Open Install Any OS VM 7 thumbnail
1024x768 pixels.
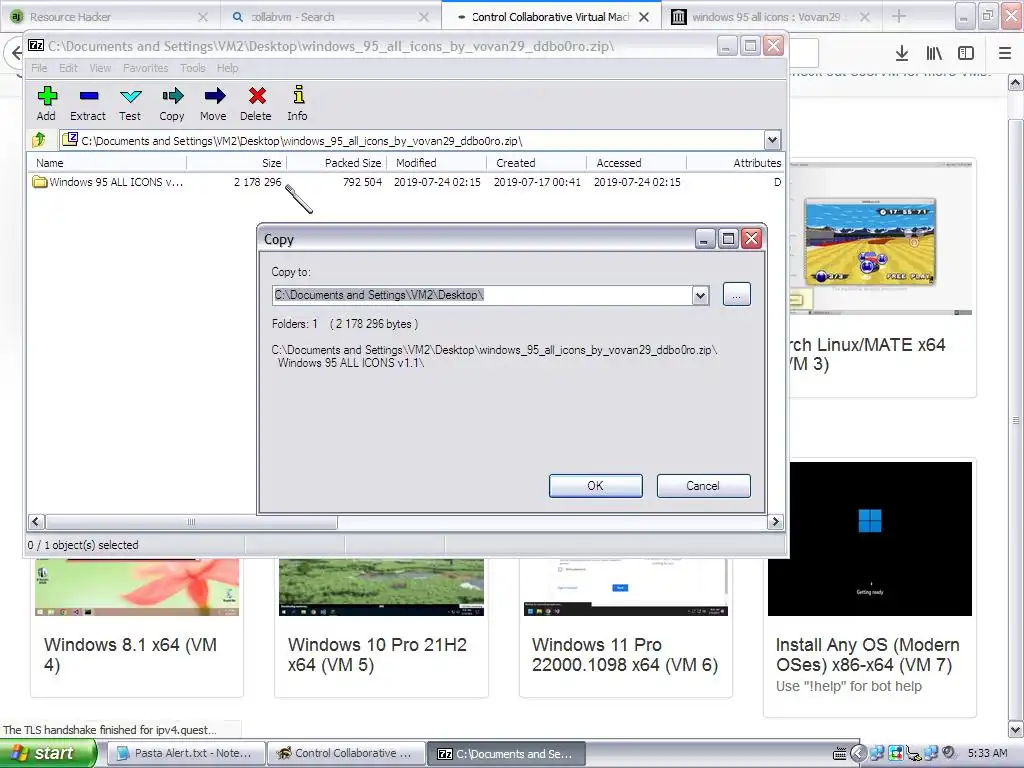(870, 539)
